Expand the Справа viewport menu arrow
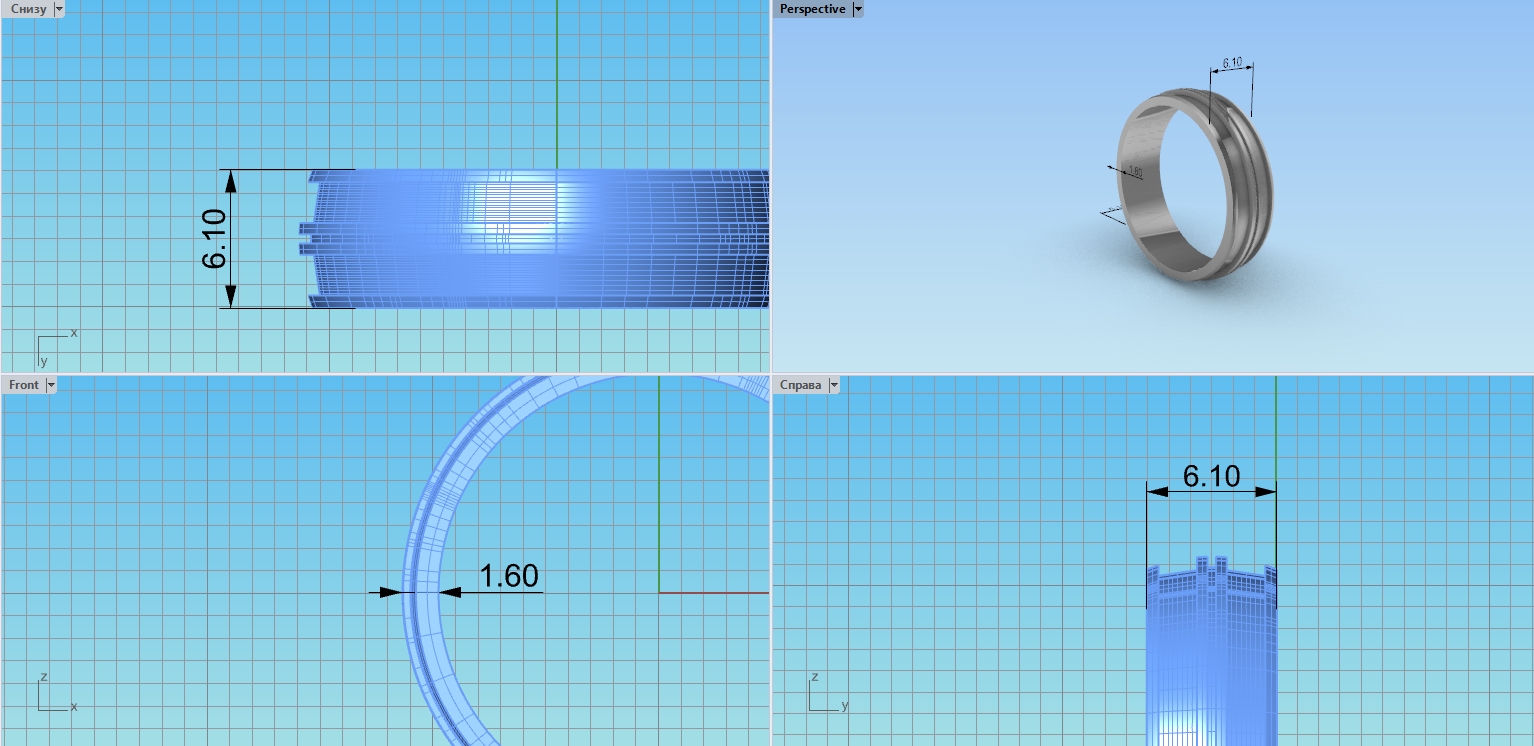 [x=833, y=385]
